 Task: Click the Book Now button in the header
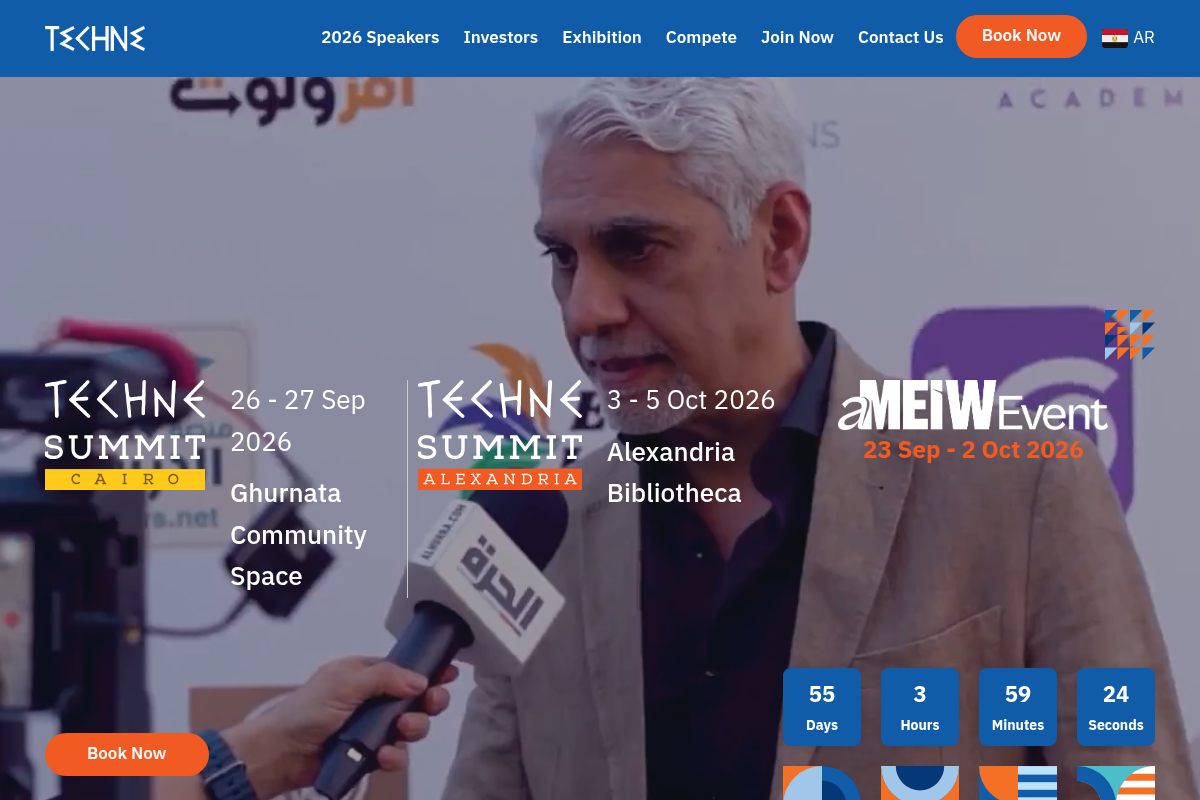[1021, 36]
